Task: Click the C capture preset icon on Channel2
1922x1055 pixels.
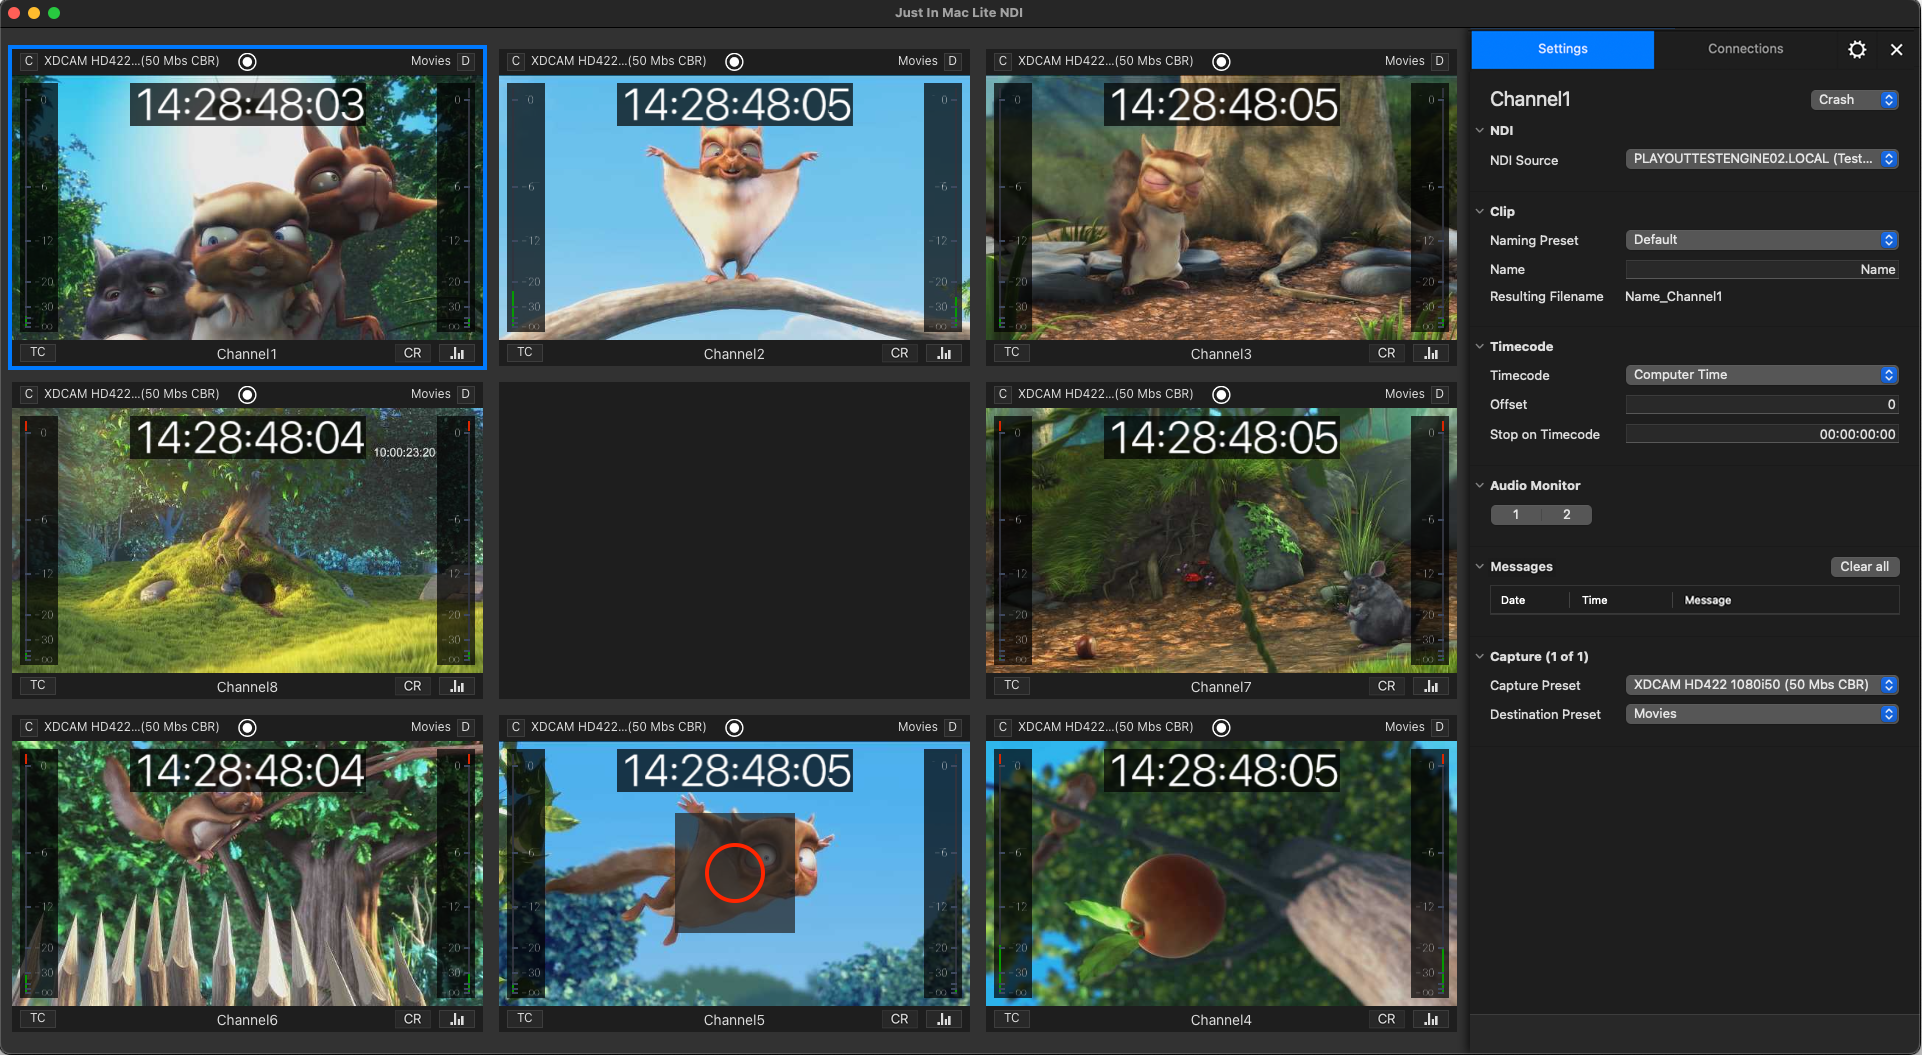Action: [x=515, y=61]
